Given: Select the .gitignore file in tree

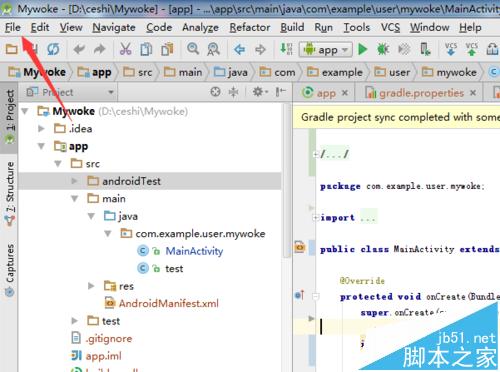Looking at the screenshot, I should [109, 339].
